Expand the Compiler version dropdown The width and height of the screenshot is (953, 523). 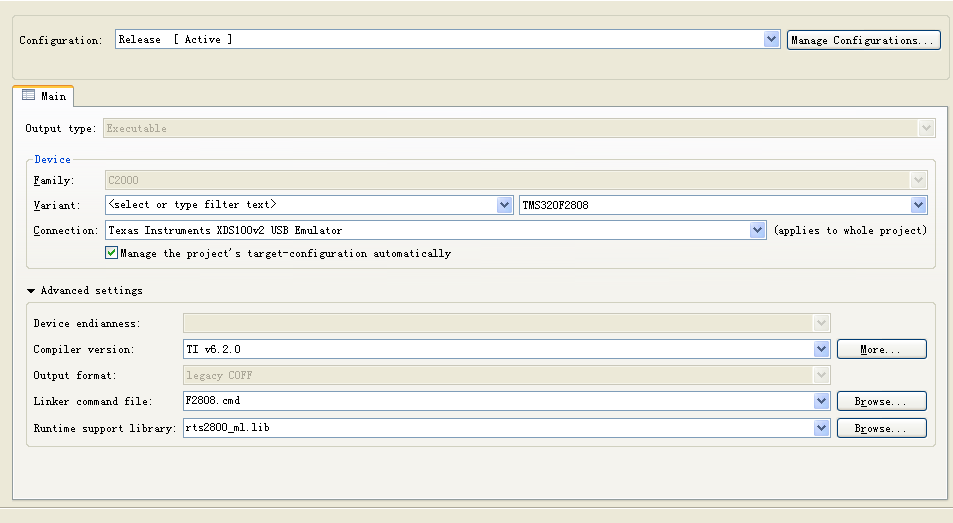coord(822,349)
